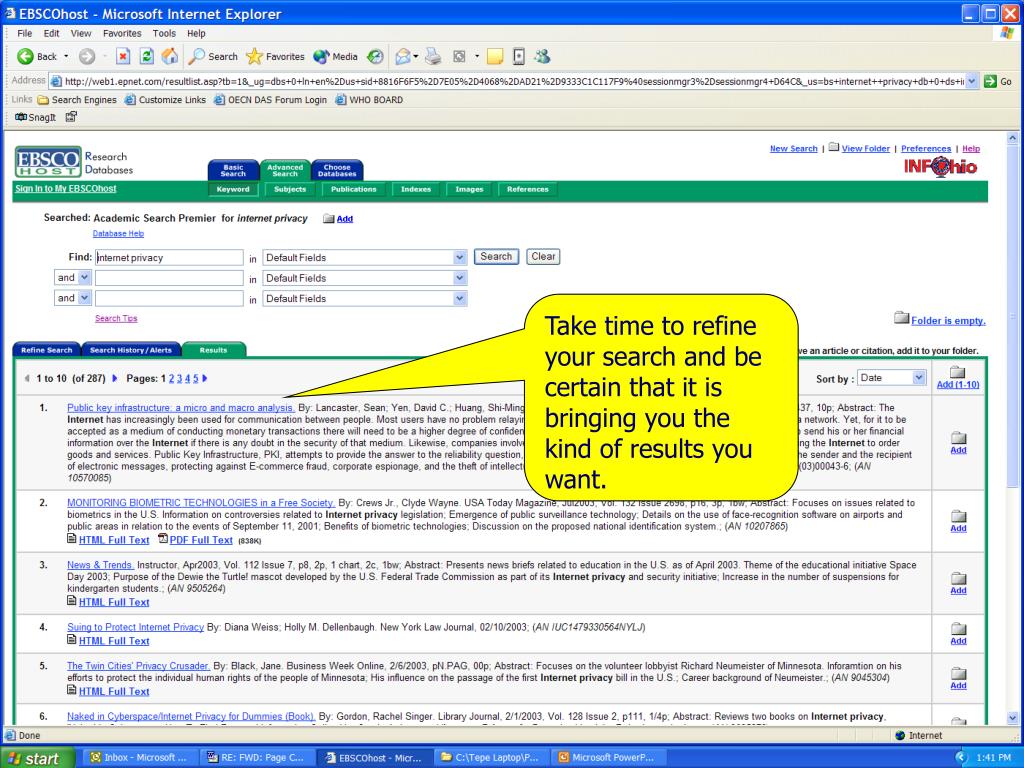Open the Sort by Date dropdown
1024x768 pixels.
tap(918, 377)
